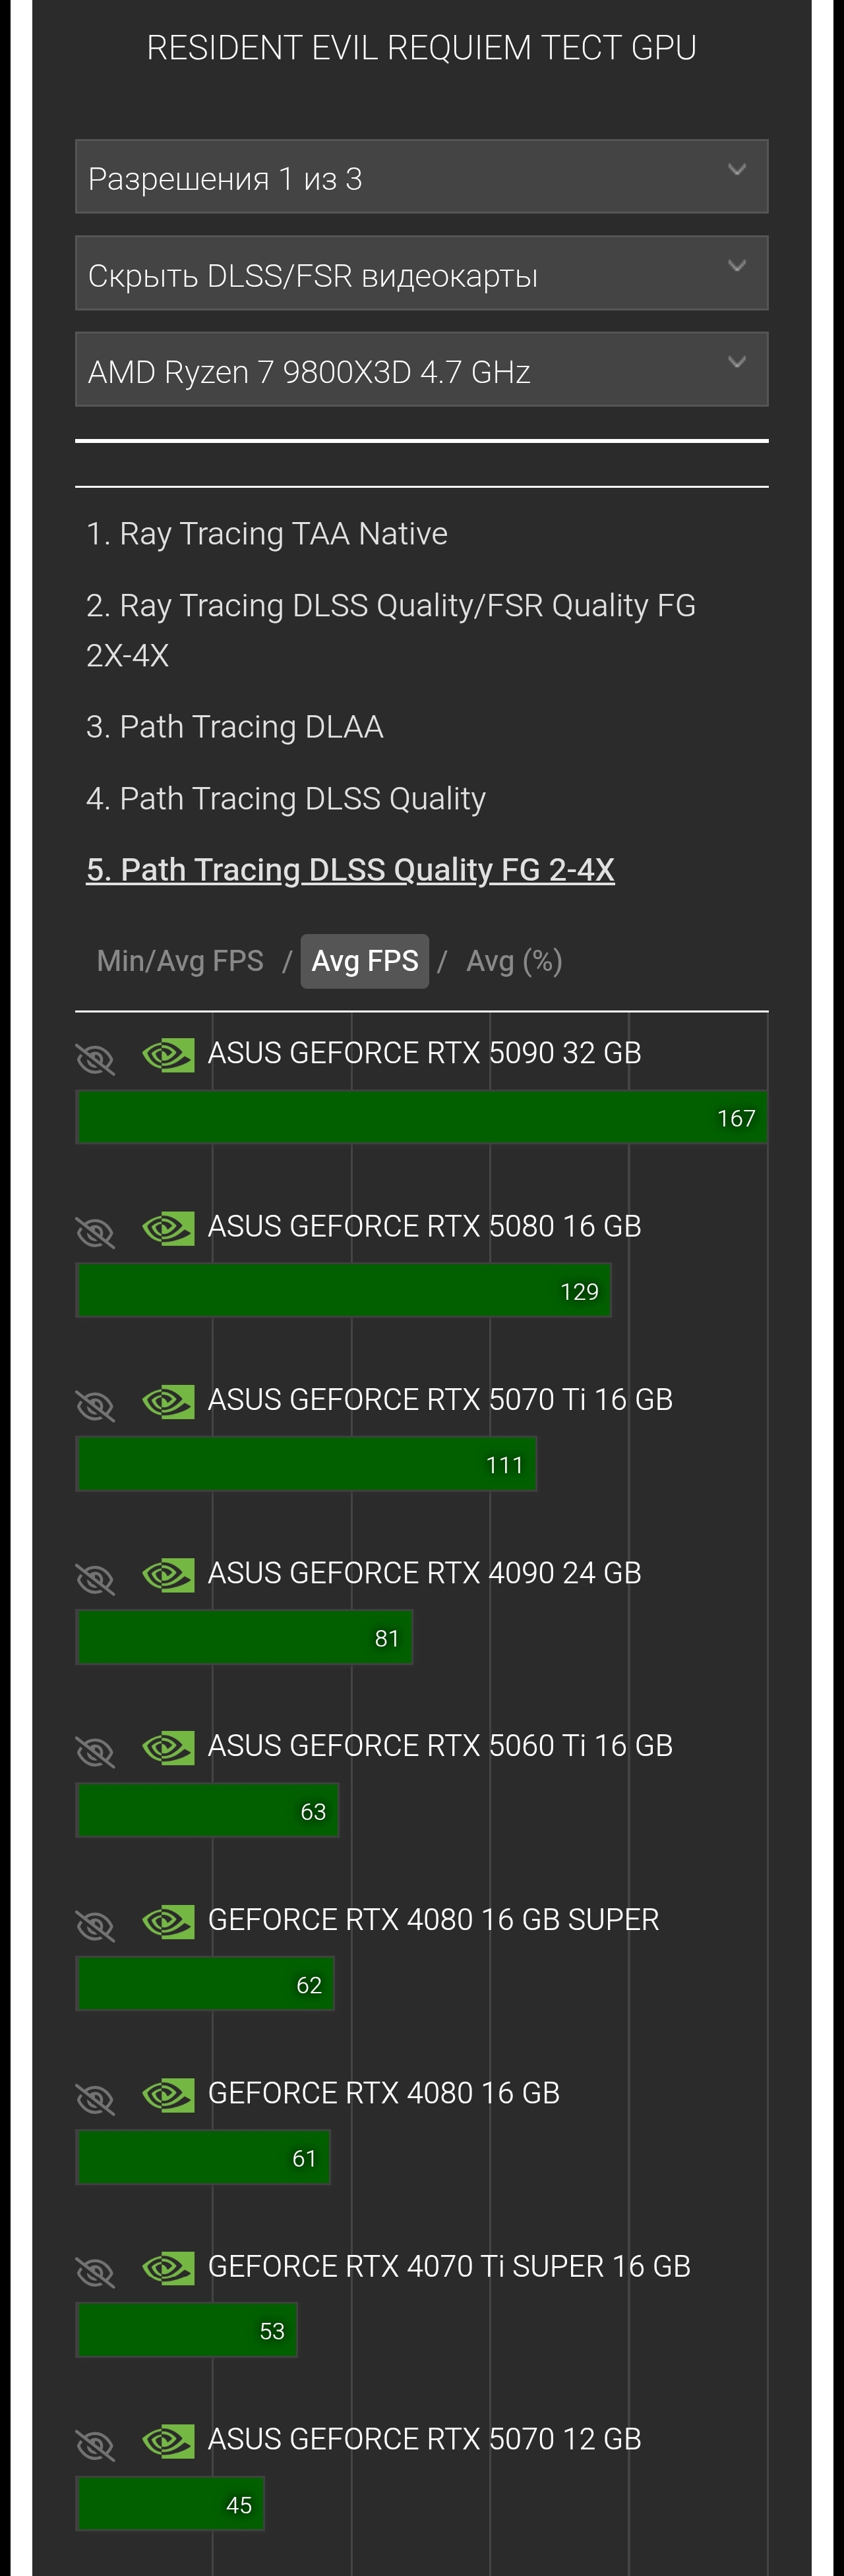Click the Nvidia logo beside RTX 5080
The height and width of the screenshot is (2576, 844).
tap(168, 1228)
